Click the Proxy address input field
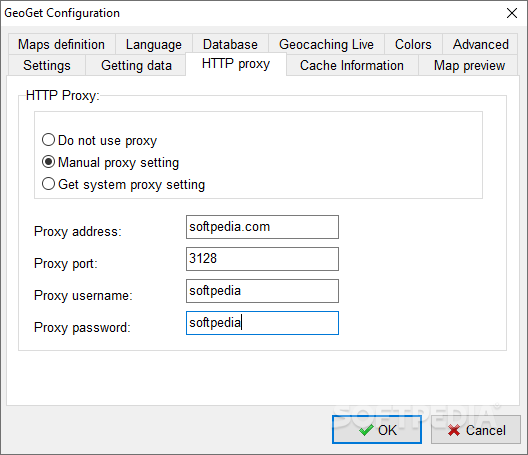This screenshot has width=528, height=455. click(262, 227)
